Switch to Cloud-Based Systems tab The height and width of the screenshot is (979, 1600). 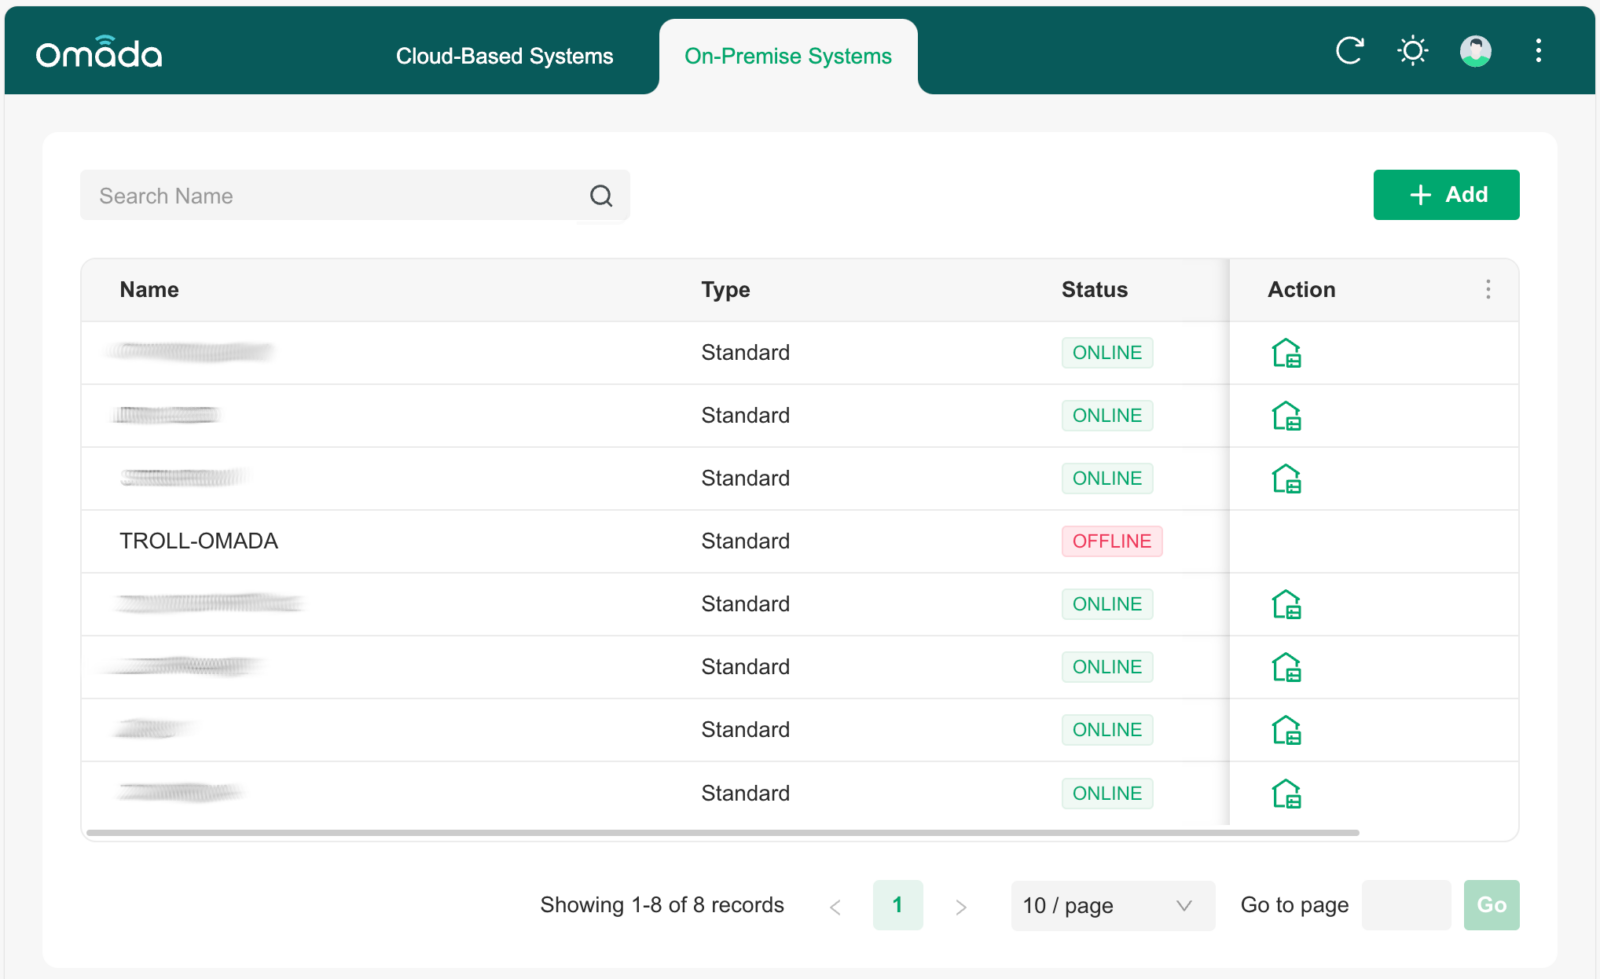(504, 57)
